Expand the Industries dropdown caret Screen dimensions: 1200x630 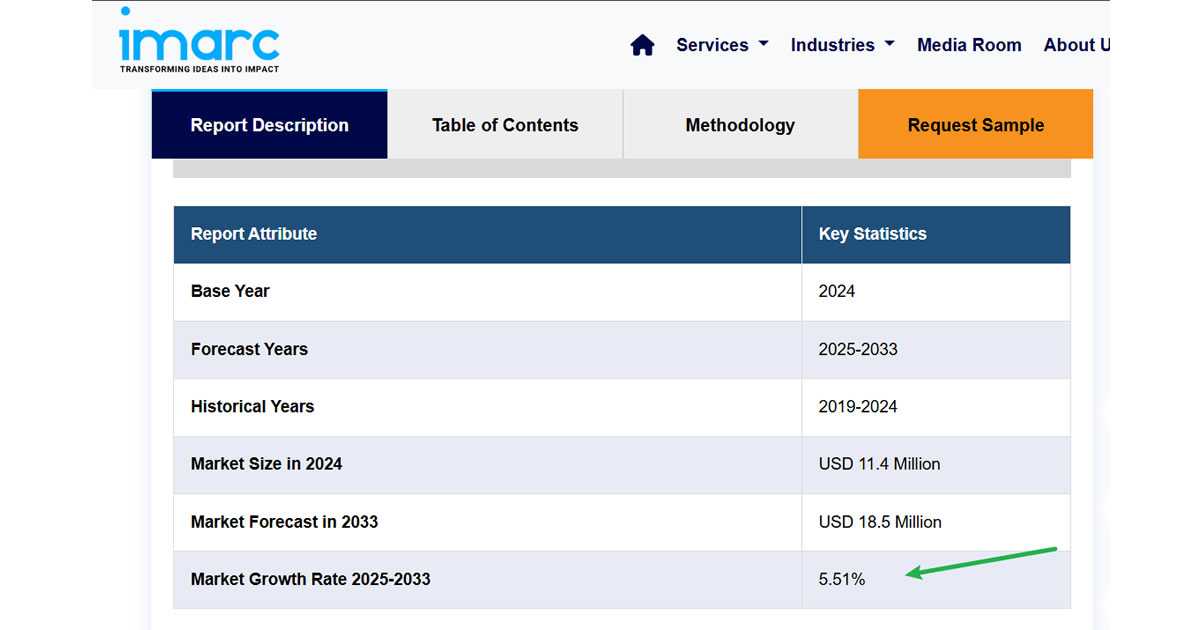890,44
